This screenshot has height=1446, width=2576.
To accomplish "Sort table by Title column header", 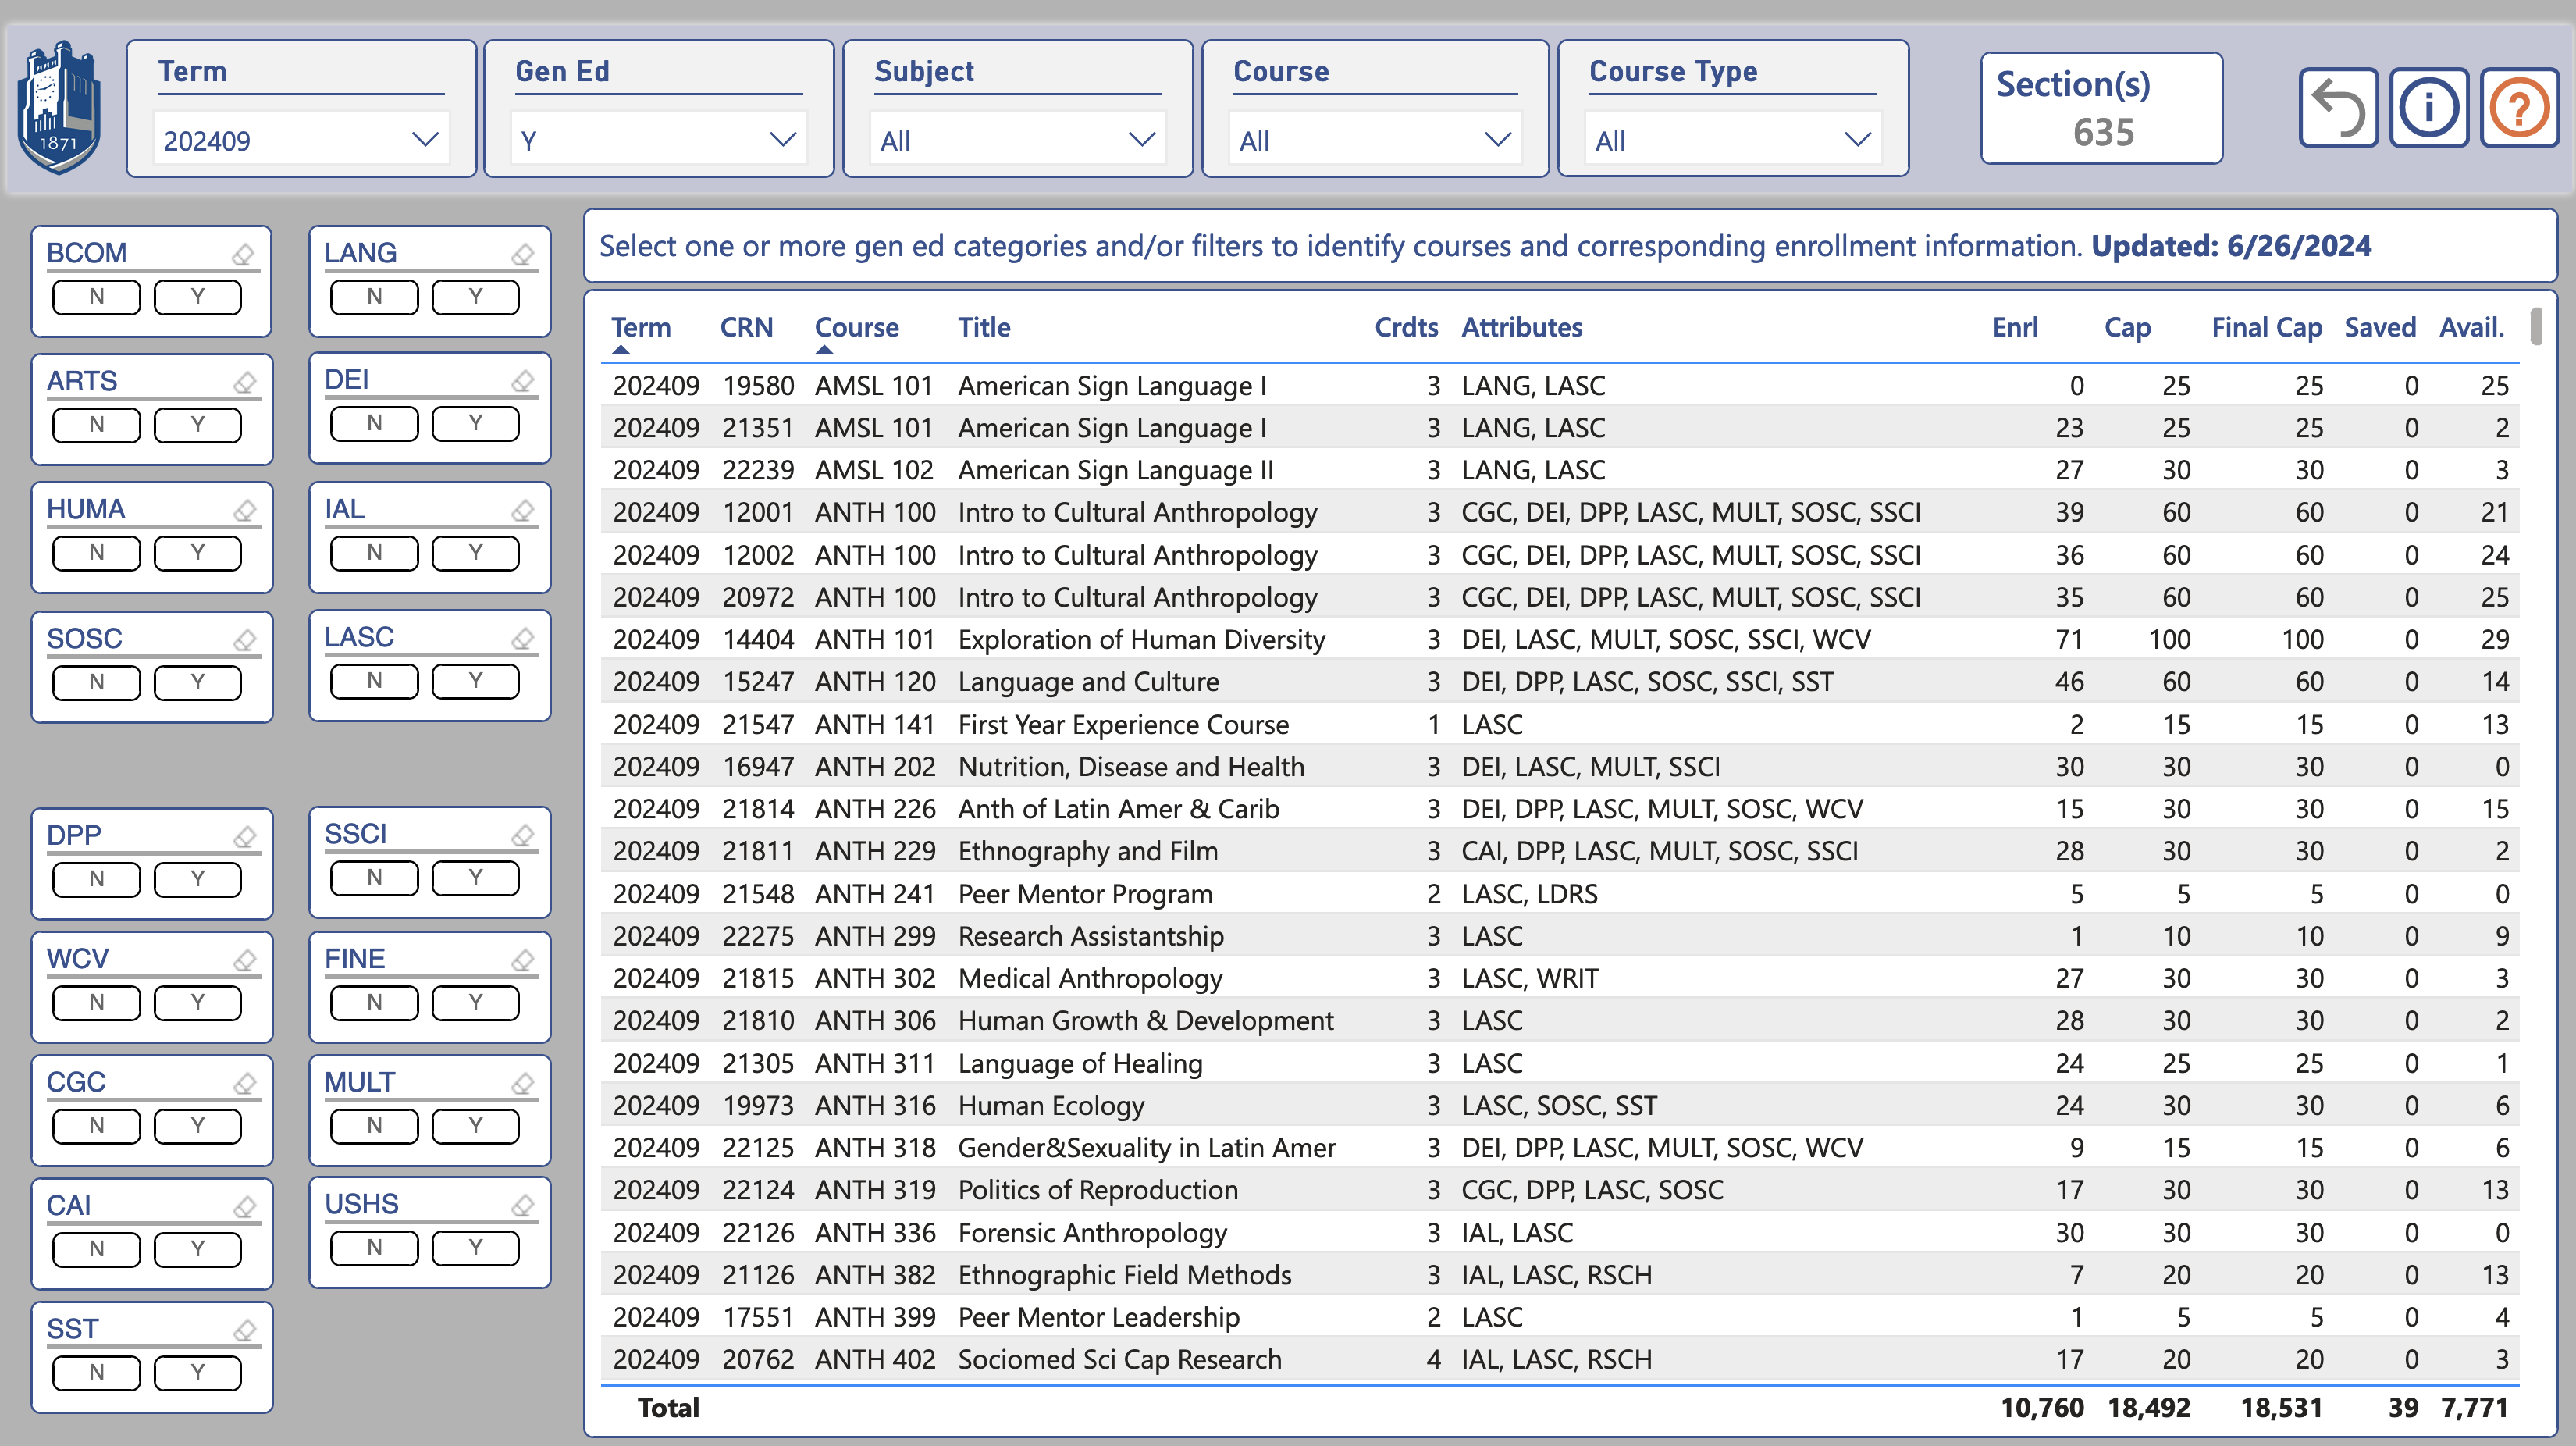I will (x=983, y=328).
